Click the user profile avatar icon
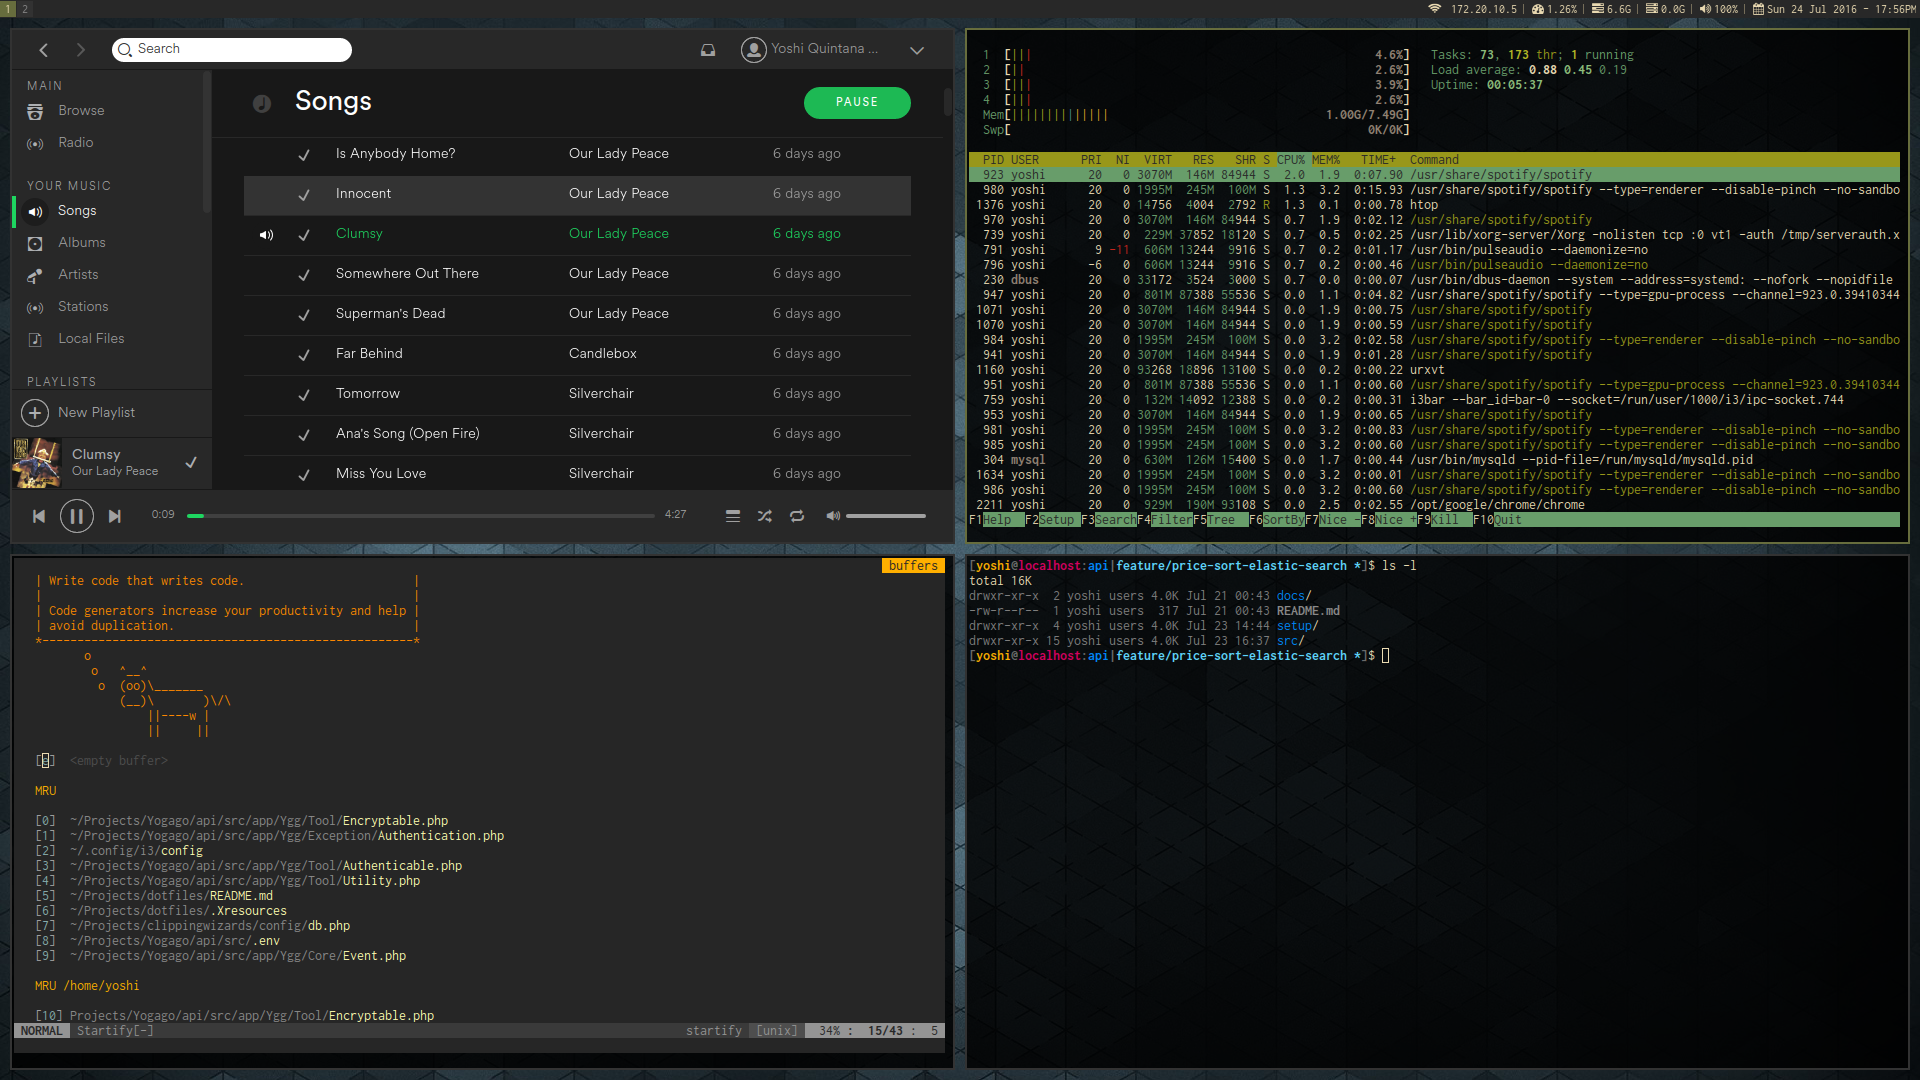This screenshot has height=1080, width=1920. [x=753, y=49]
